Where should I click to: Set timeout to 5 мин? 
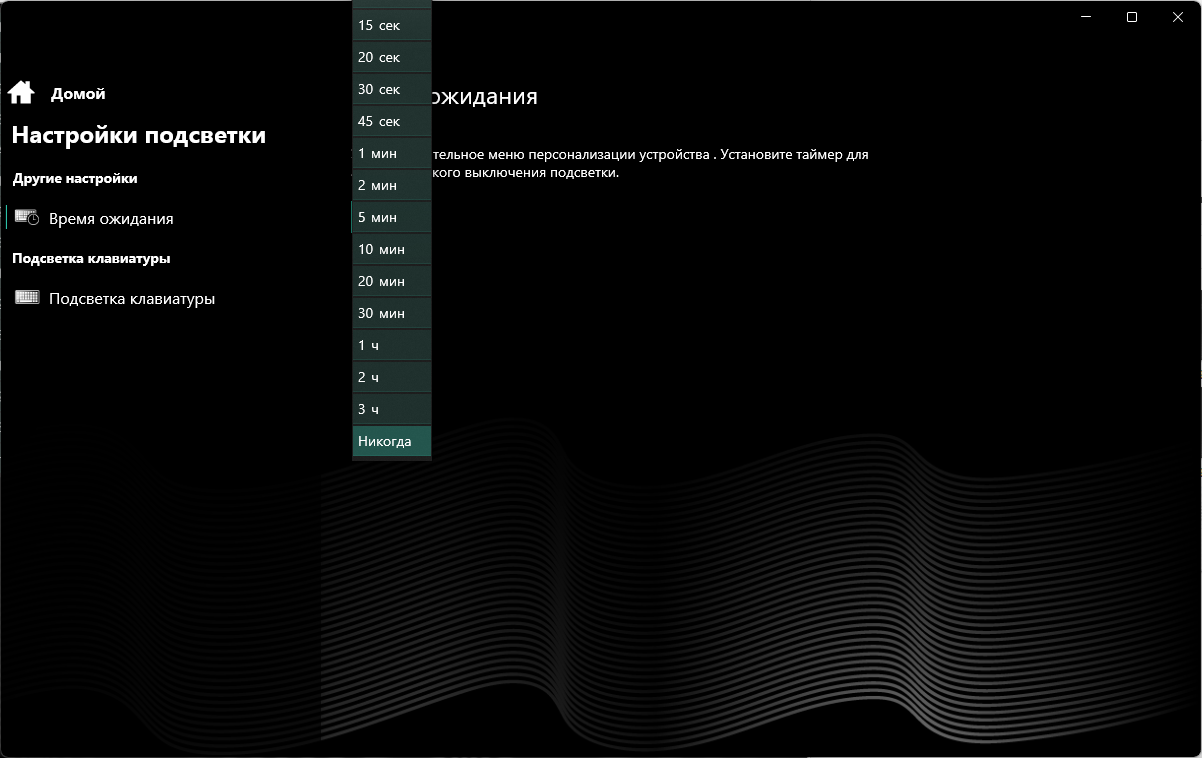click(x=392, y=217)
